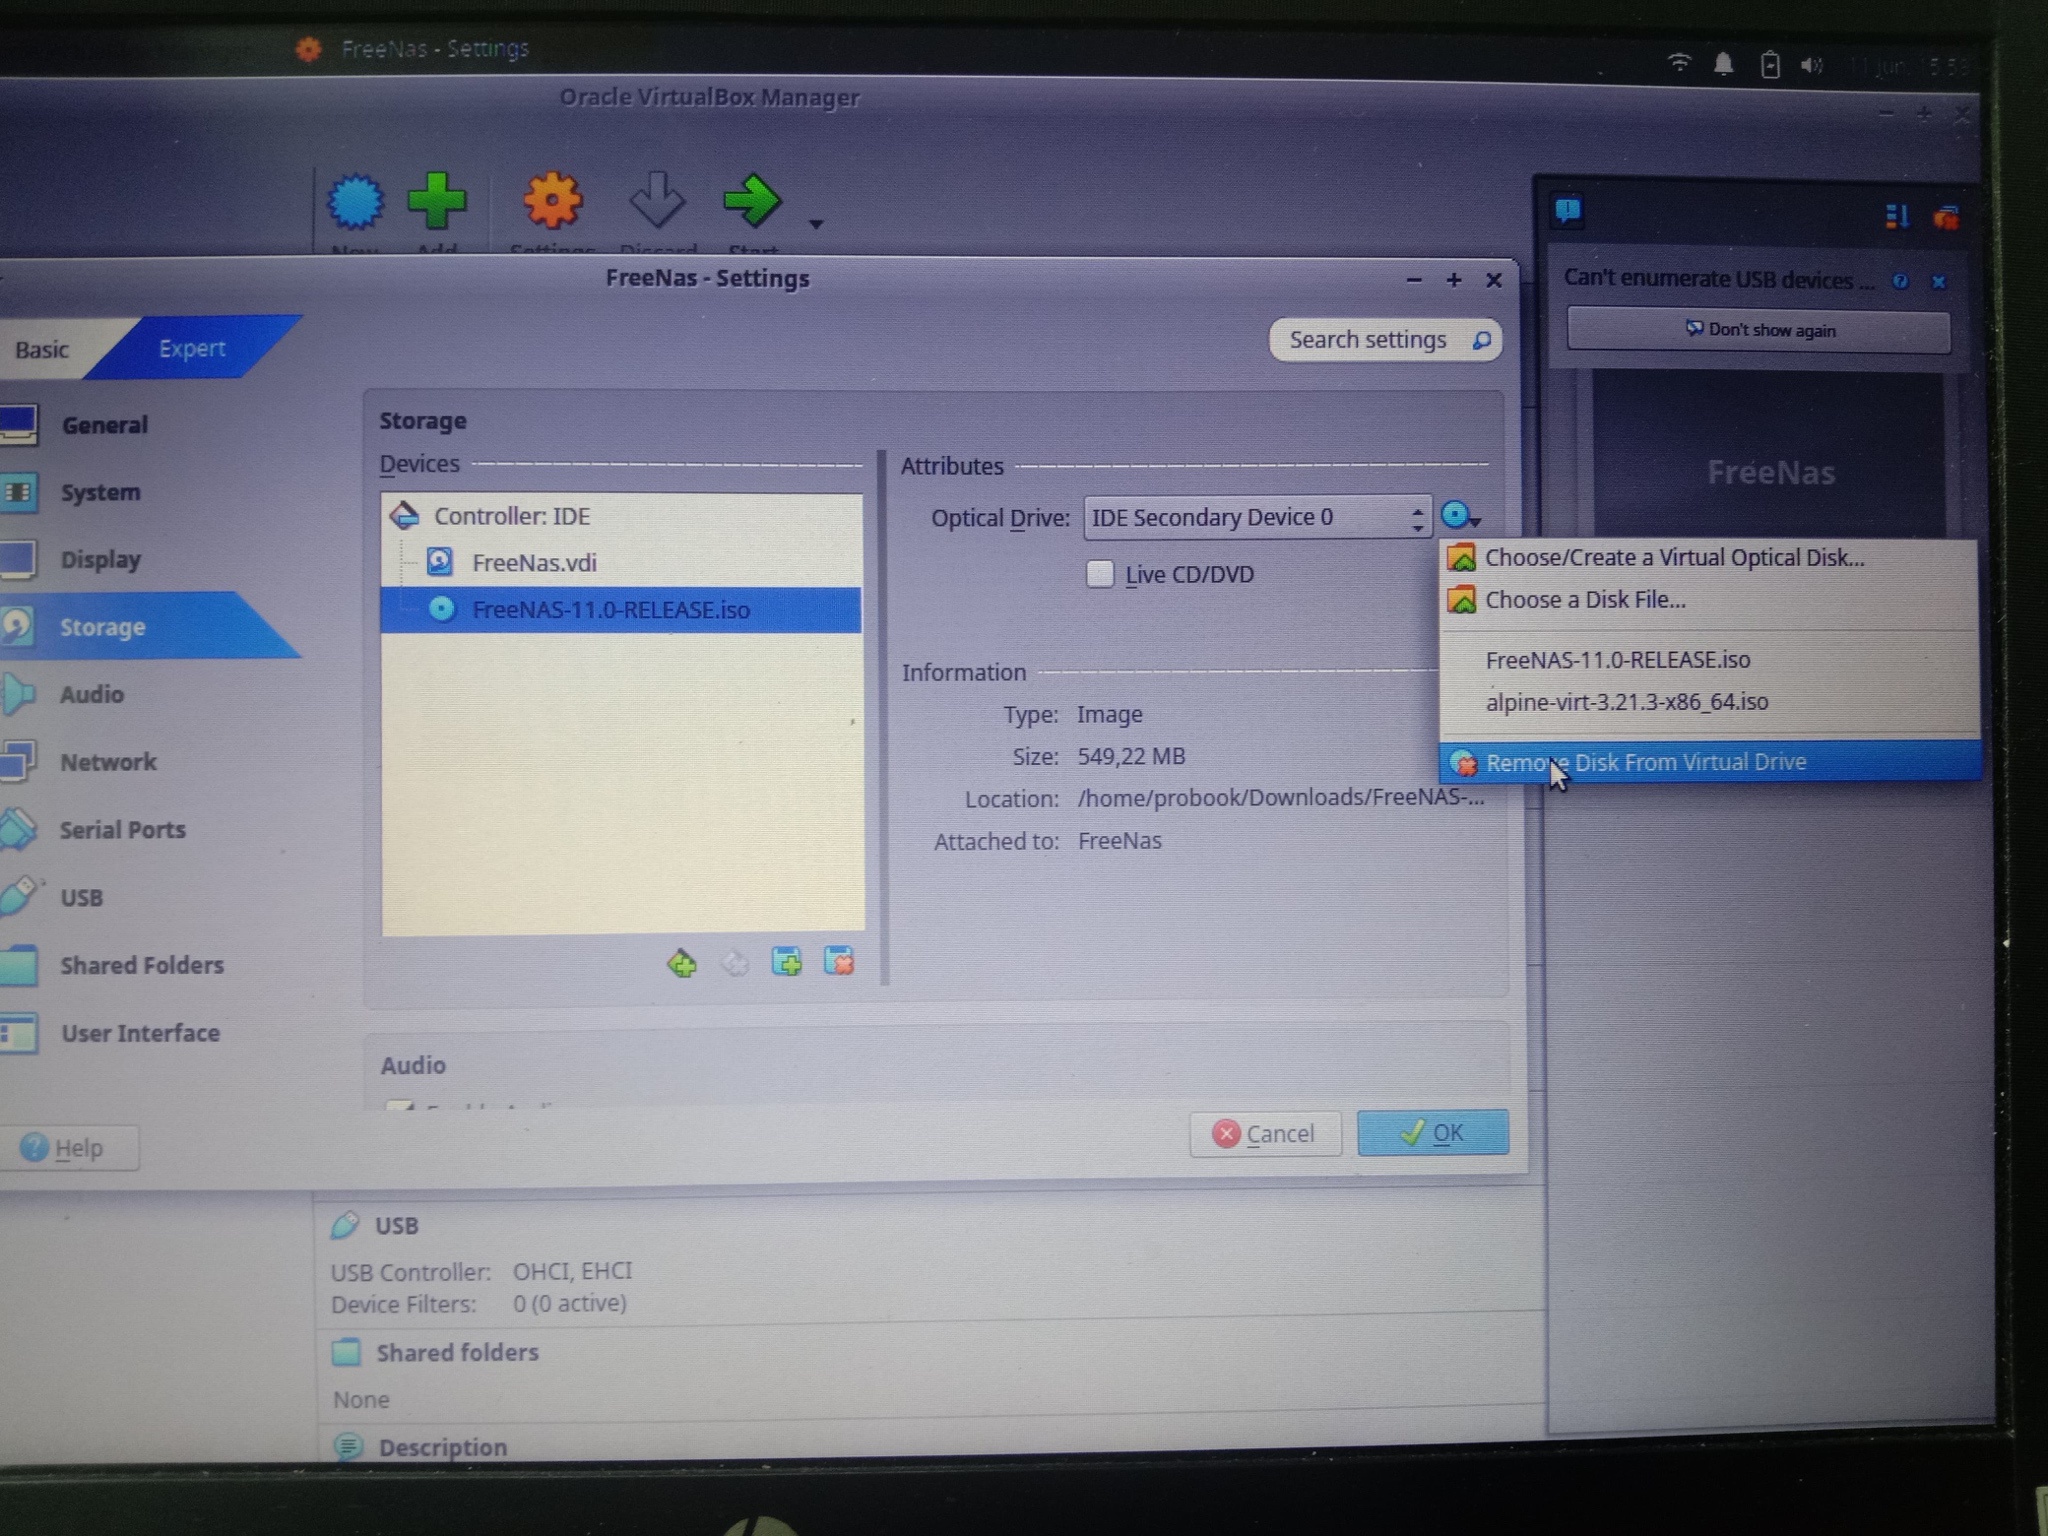The image size is (2048, 1536).
Task: Click the optical disk chooser icon
Action: [1460, 516]
